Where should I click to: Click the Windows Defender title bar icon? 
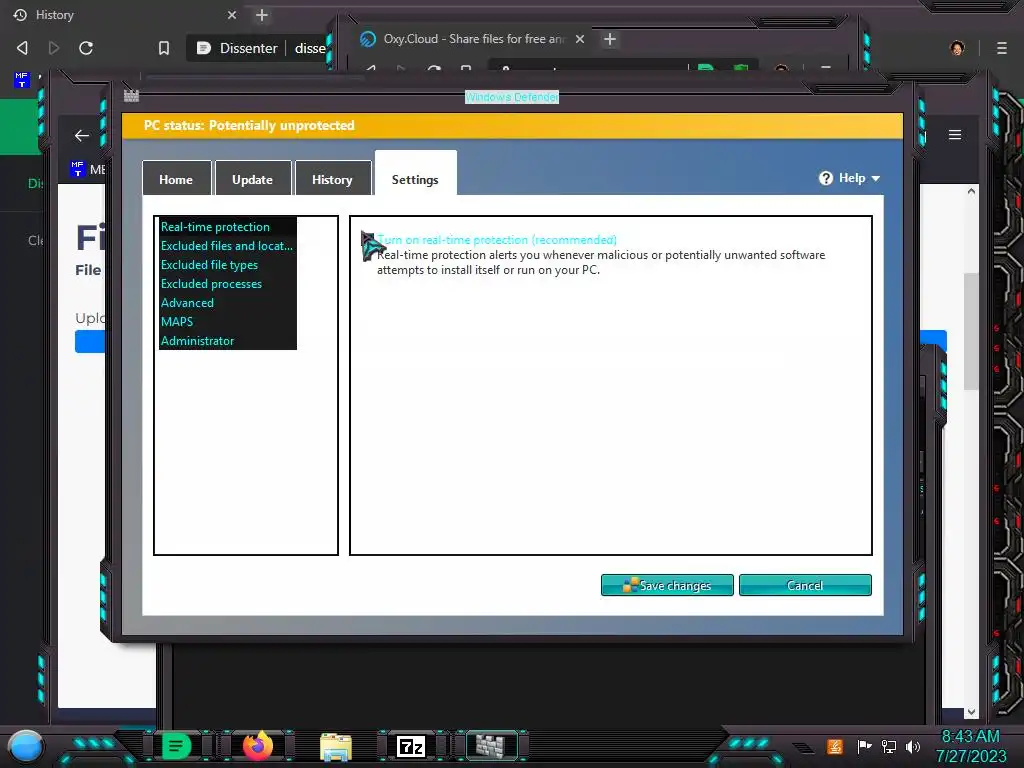click(131, 96)
